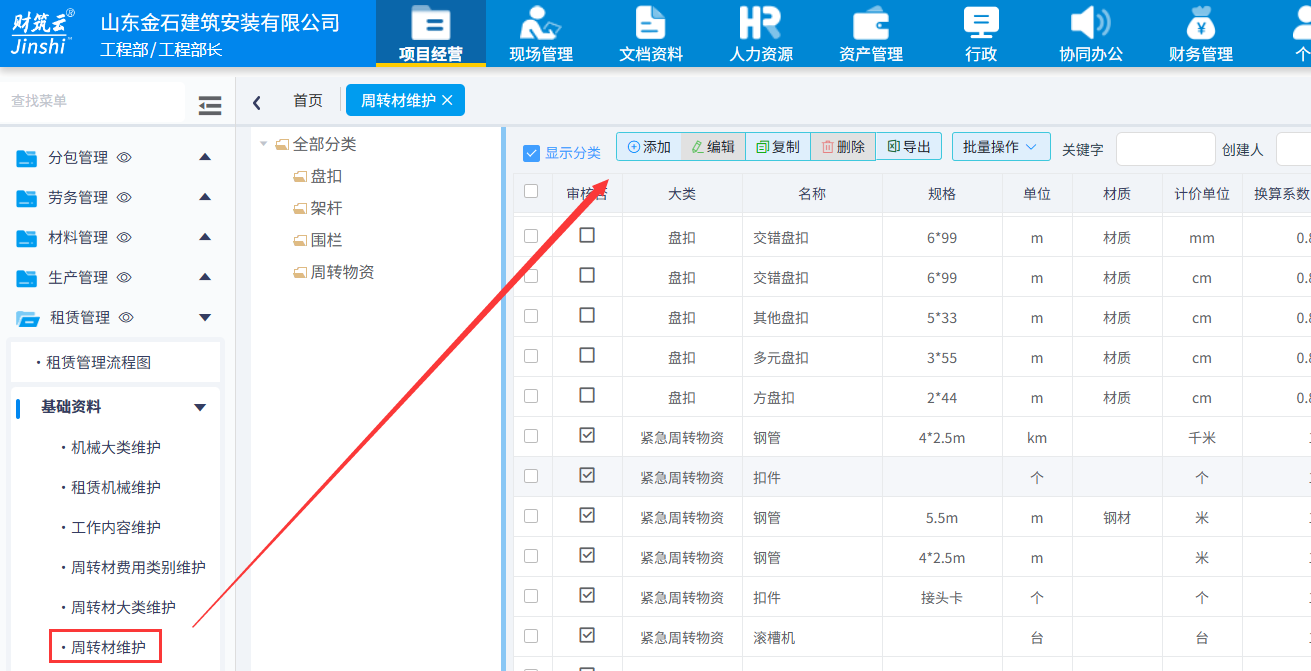The width and height of the screenshot is (1311, 671).
Task: Collapse the 租赁管理 menu arrow
Action: point(205,318)
